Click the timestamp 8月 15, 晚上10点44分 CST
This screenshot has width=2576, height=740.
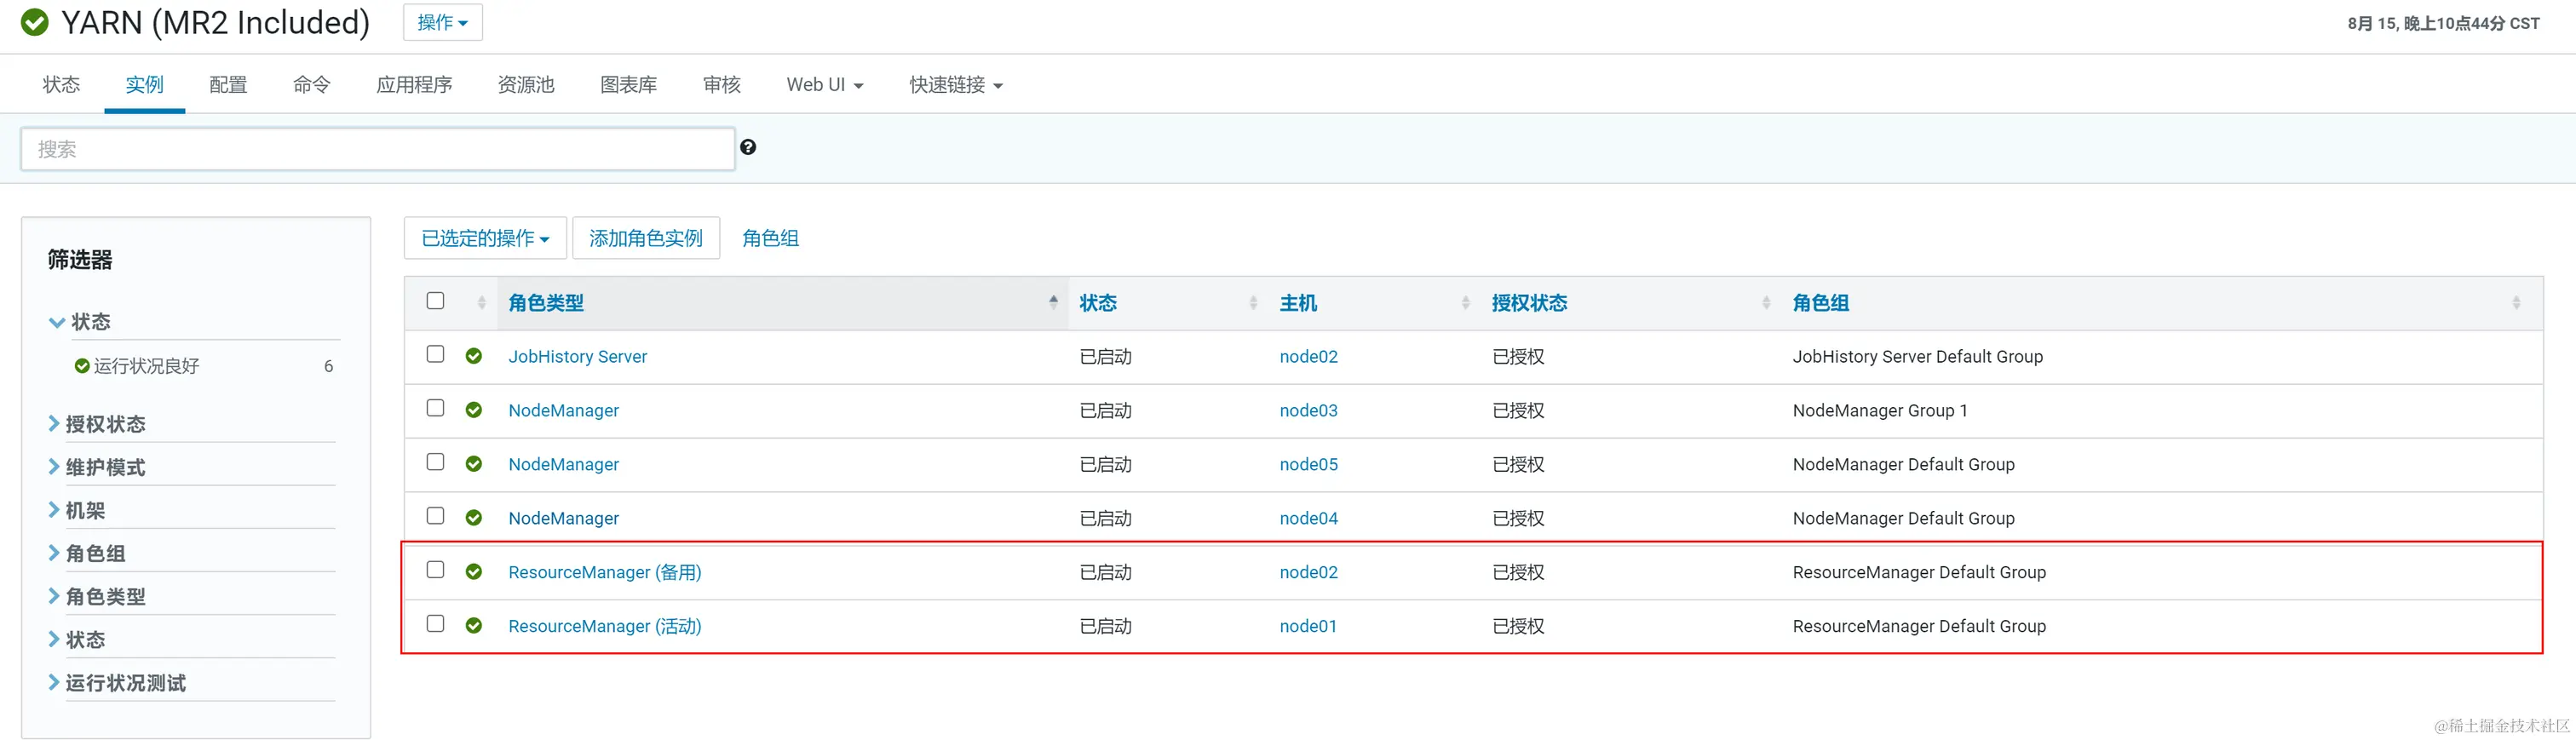click(2443, 23)
